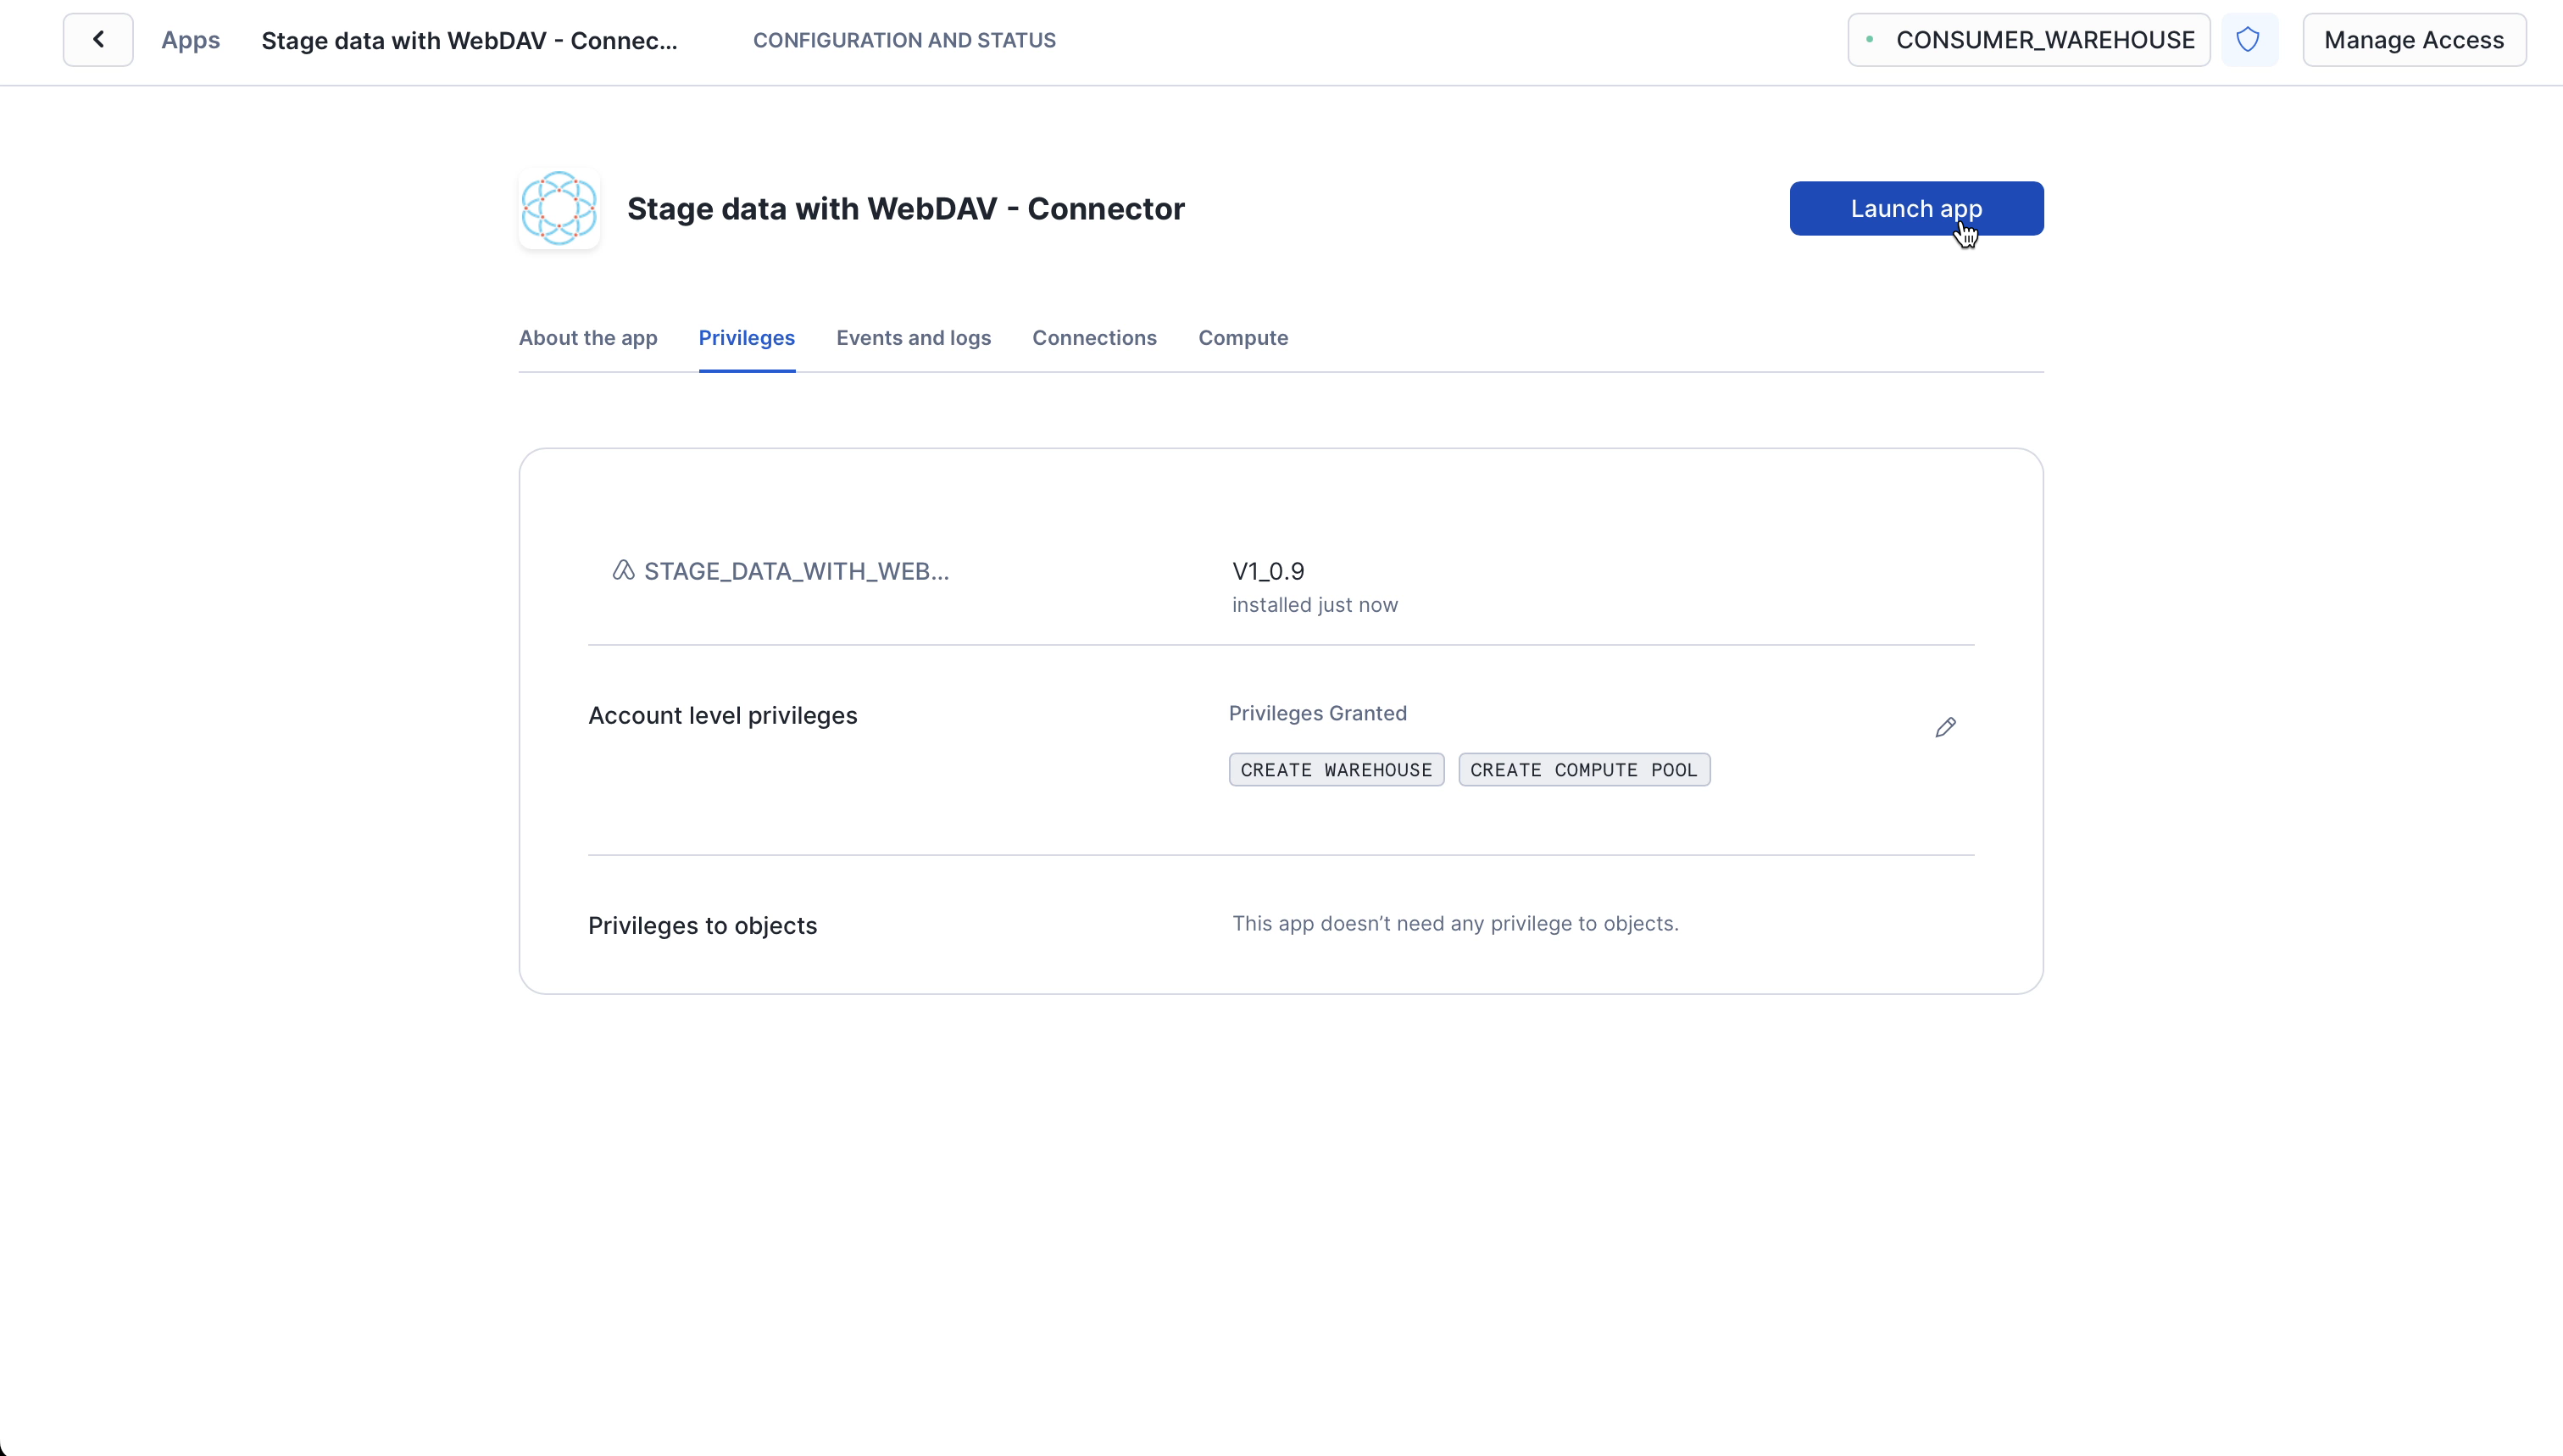Select the Privileges tab
This screenshot has height=1456, width=2563.
(x=746, y=338)
